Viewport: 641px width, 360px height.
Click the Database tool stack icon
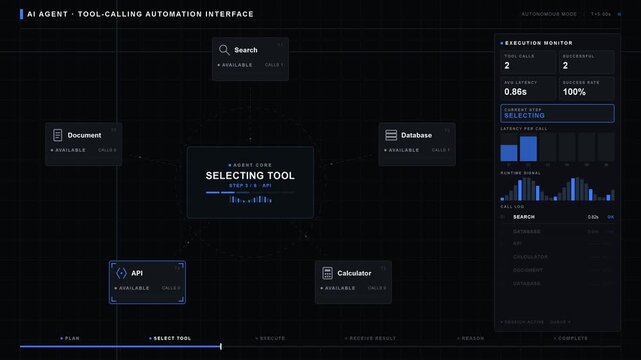point(391,135)
